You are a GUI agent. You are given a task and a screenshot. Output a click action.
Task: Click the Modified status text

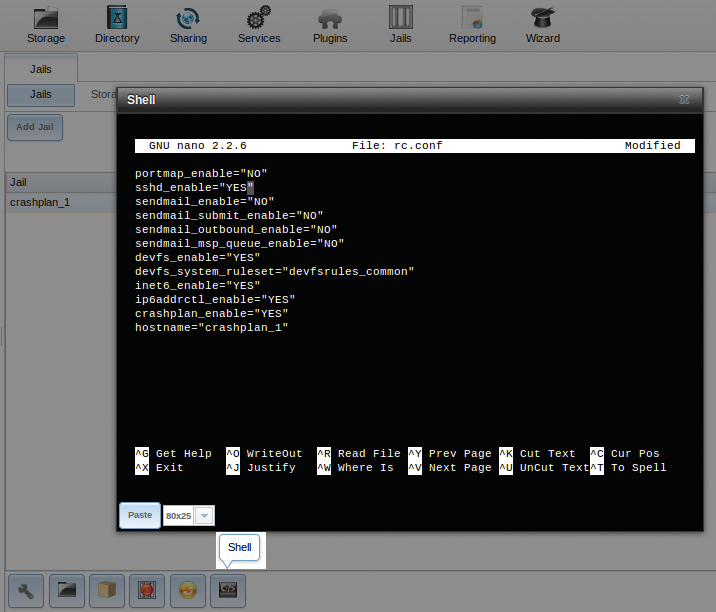pyautogui.click(x=653, y=146)
